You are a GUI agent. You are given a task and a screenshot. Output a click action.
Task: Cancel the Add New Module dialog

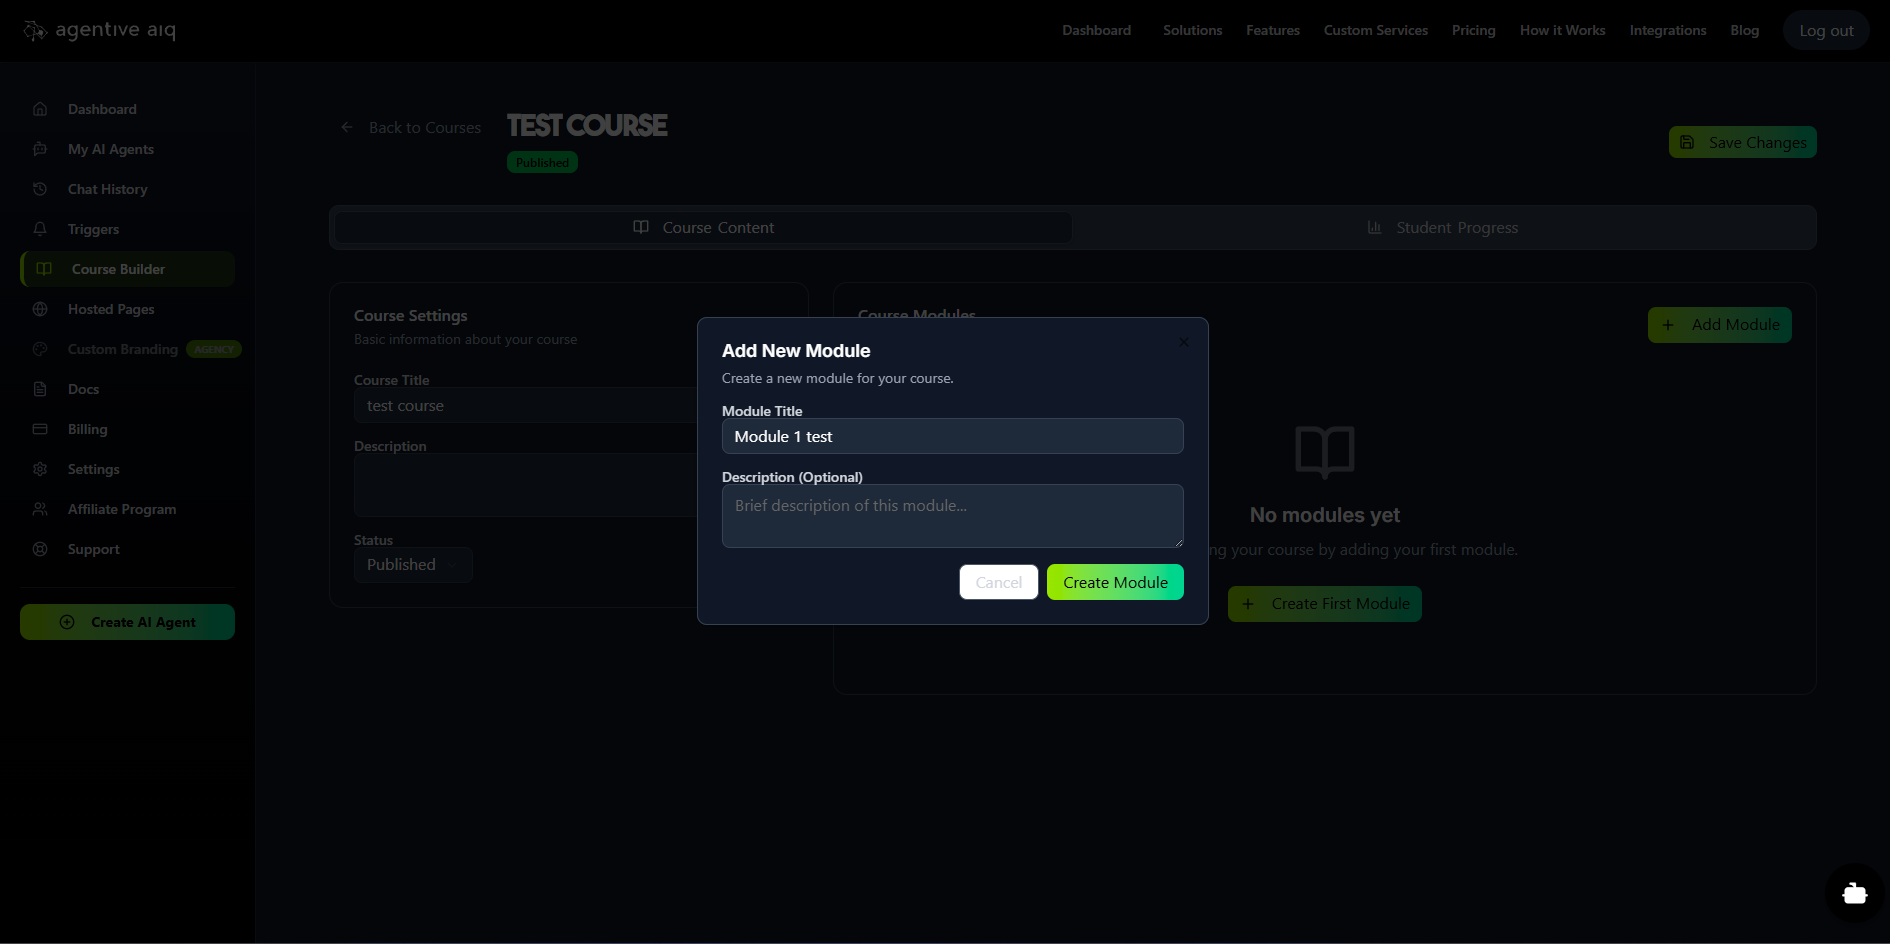click(x=998, y=582)
